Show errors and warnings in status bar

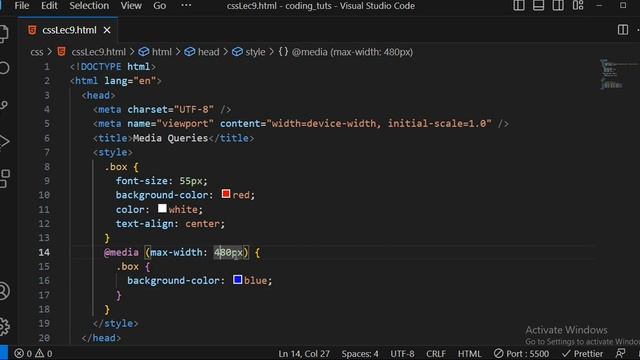33,353
